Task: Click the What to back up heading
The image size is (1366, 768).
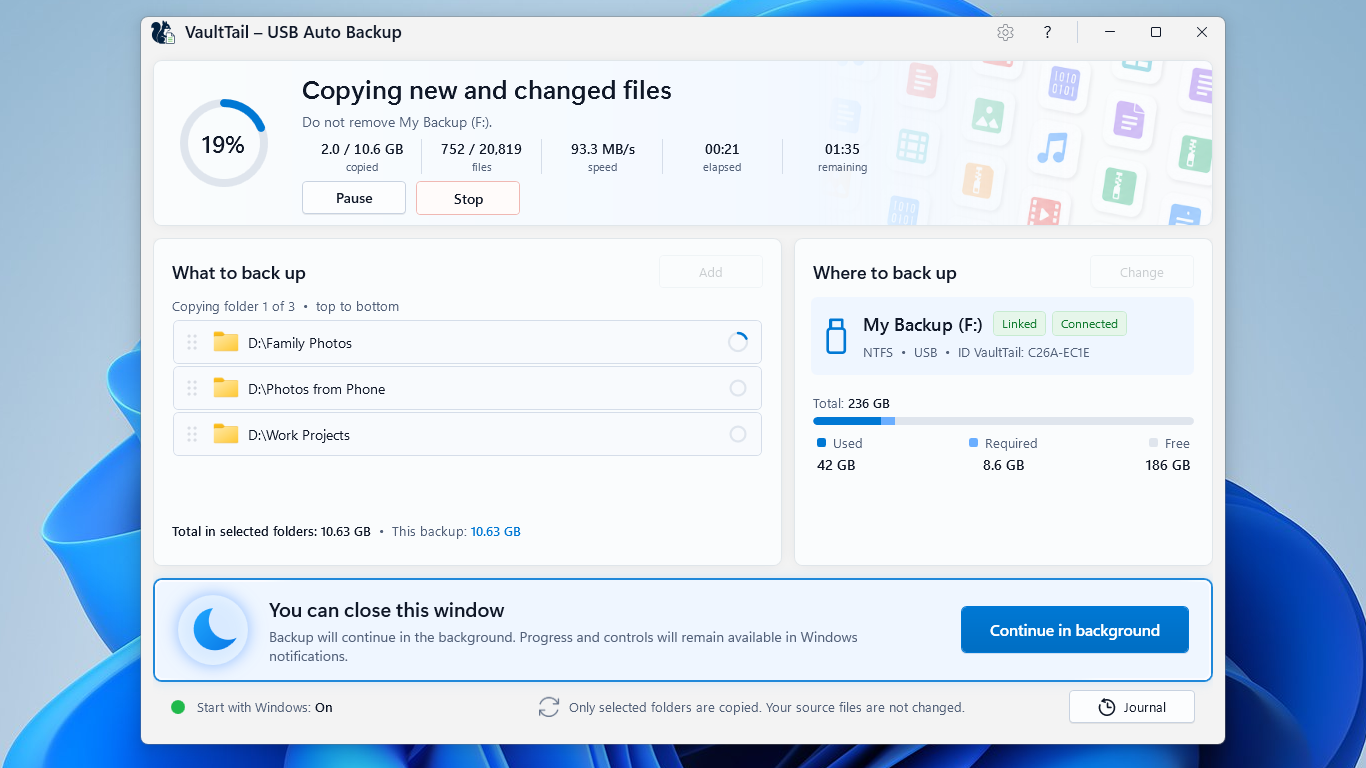Action: click(x=239, y=273)
